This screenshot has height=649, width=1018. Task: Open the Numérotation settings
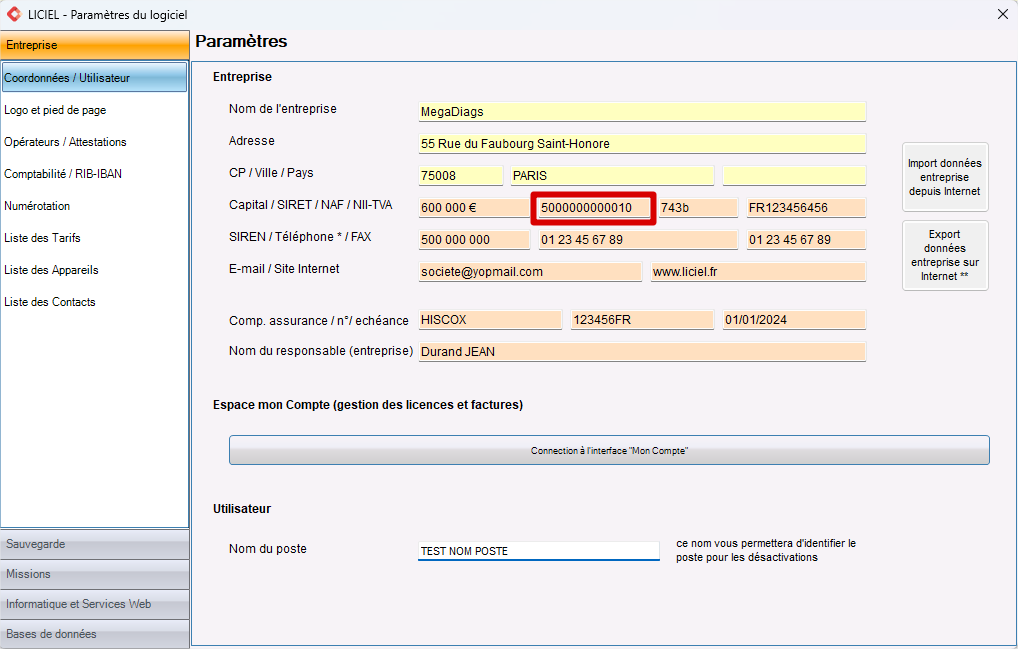click(x=37, y=206)
